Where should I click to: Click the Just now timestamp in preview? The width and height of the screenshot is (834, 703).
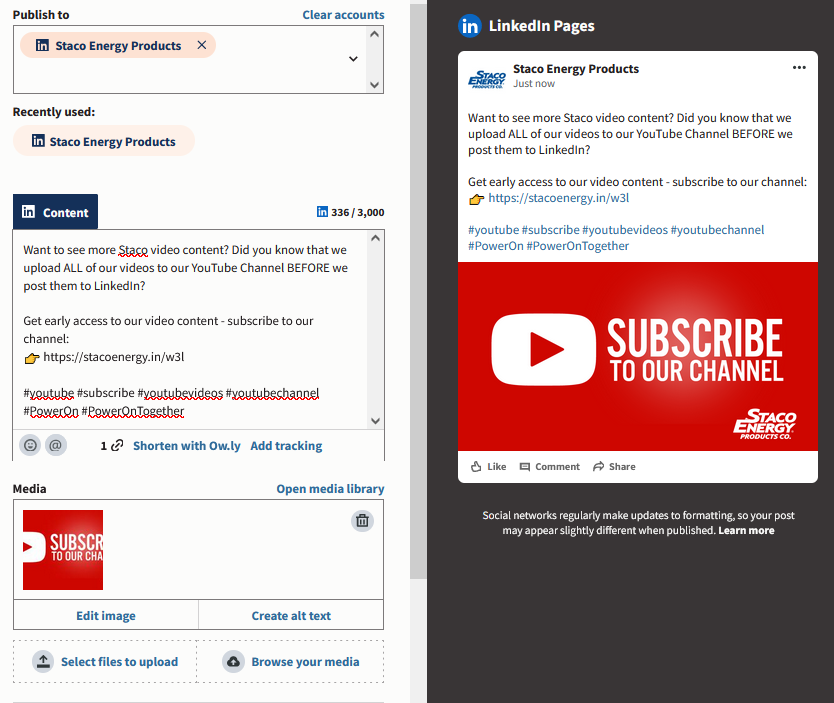[533, 83]
